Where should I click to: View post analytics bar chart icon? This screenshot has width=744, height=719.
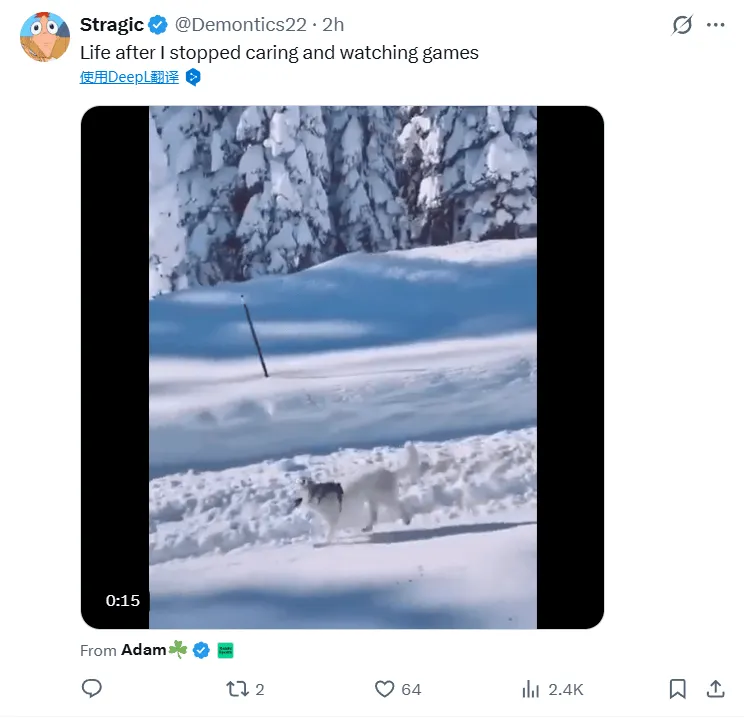[x=531, y=689]
